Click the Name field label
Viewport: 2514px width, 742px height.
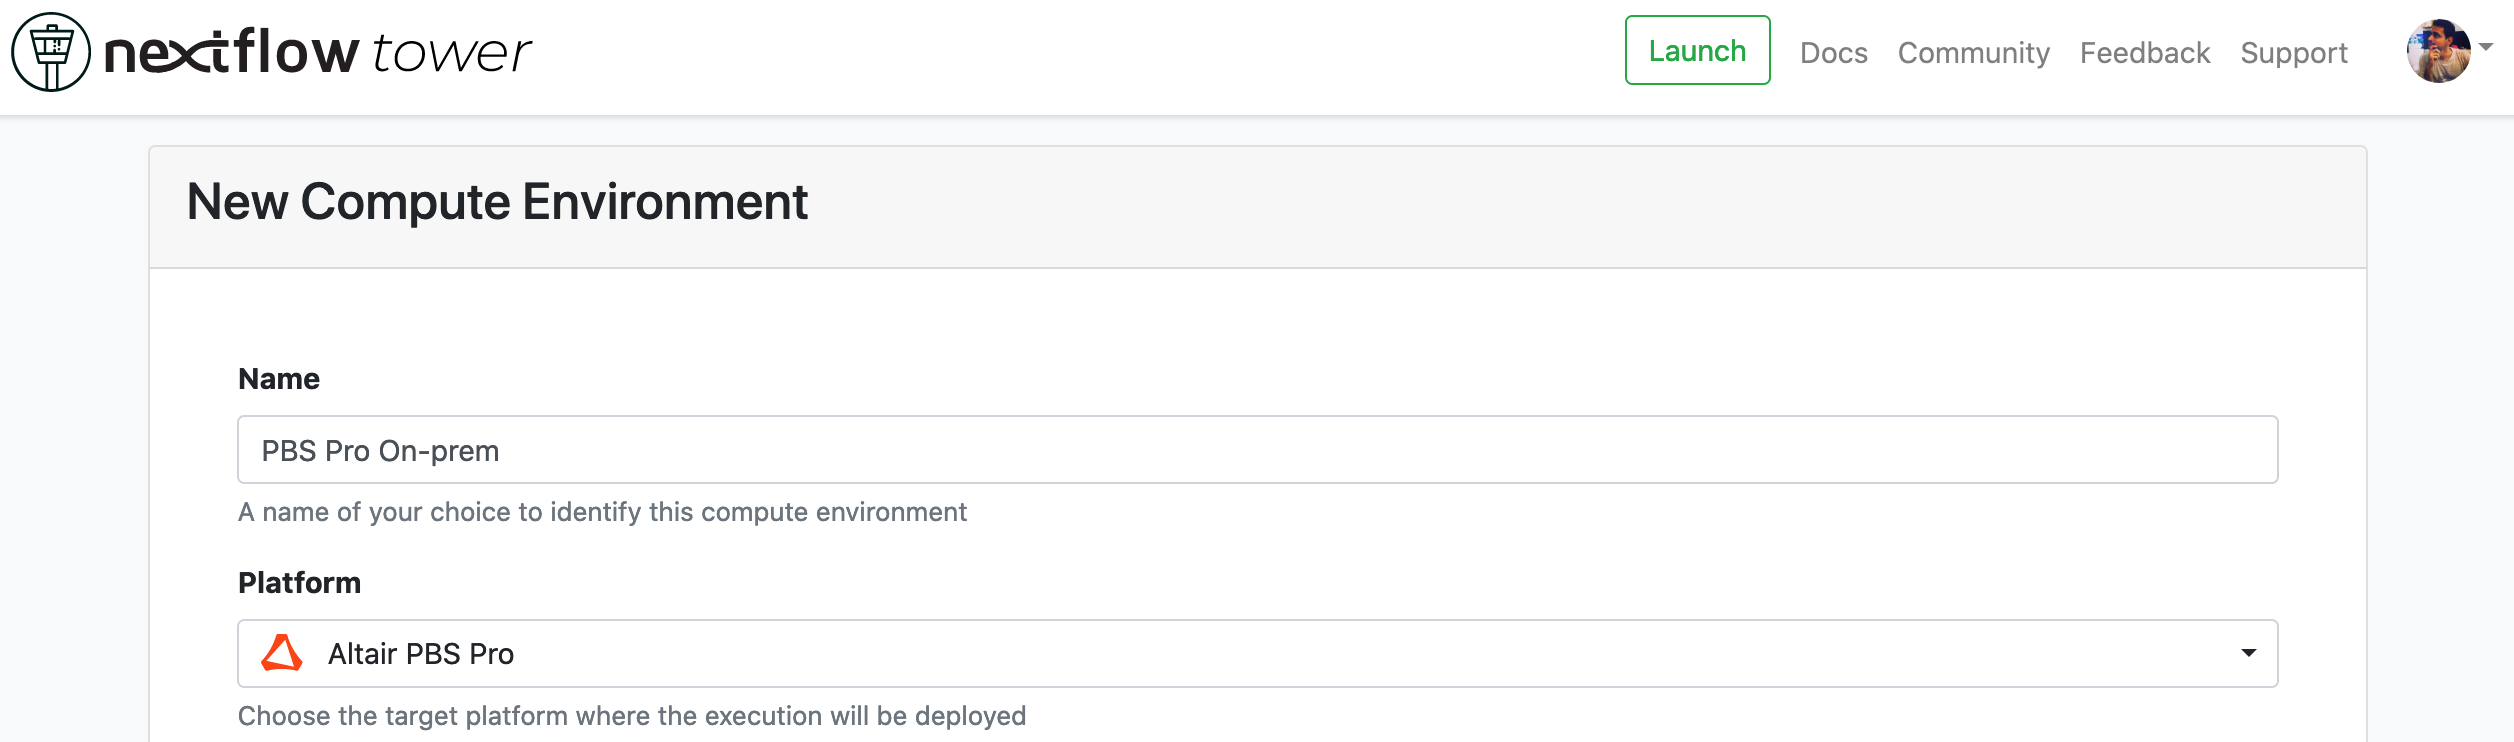click(x=279, y=379)
